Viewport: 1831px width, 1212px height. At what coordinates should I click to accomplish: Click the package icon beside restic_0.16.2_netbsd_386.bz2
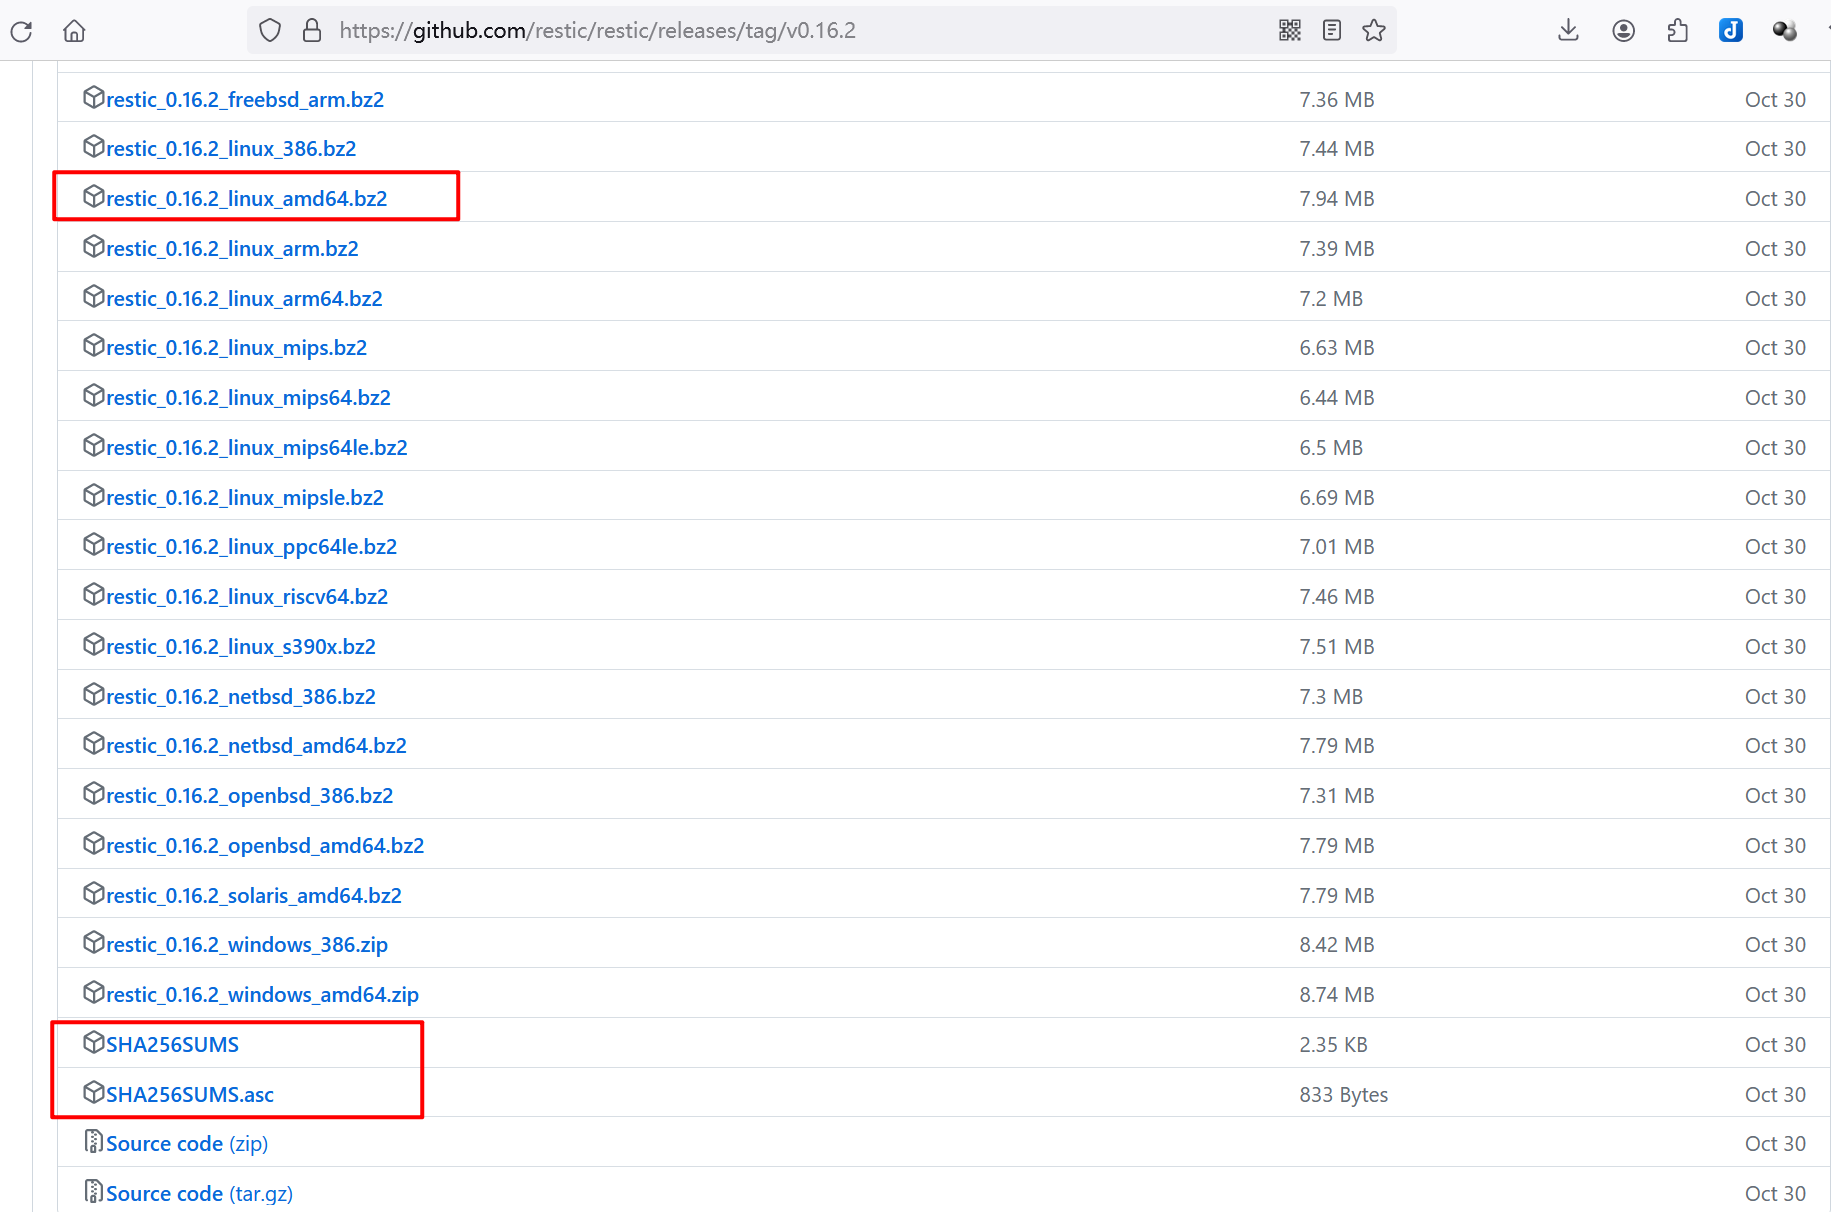94,695
